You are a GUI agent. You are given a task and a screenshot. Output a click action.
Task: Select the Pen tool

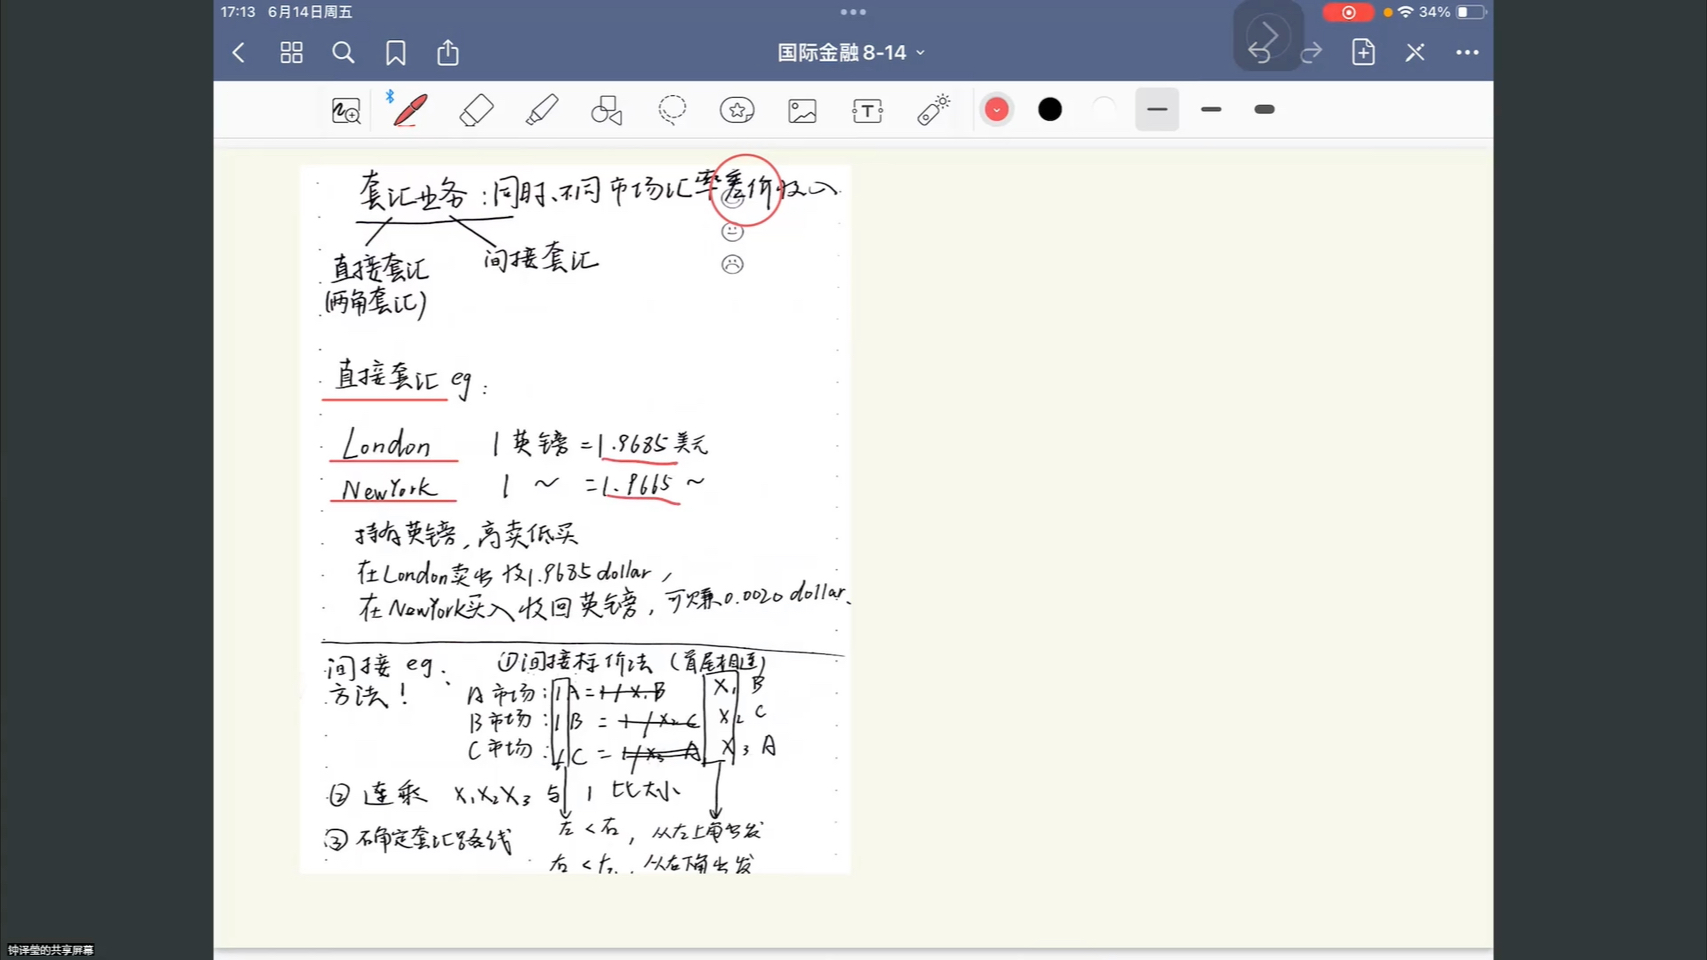(410, 109)
